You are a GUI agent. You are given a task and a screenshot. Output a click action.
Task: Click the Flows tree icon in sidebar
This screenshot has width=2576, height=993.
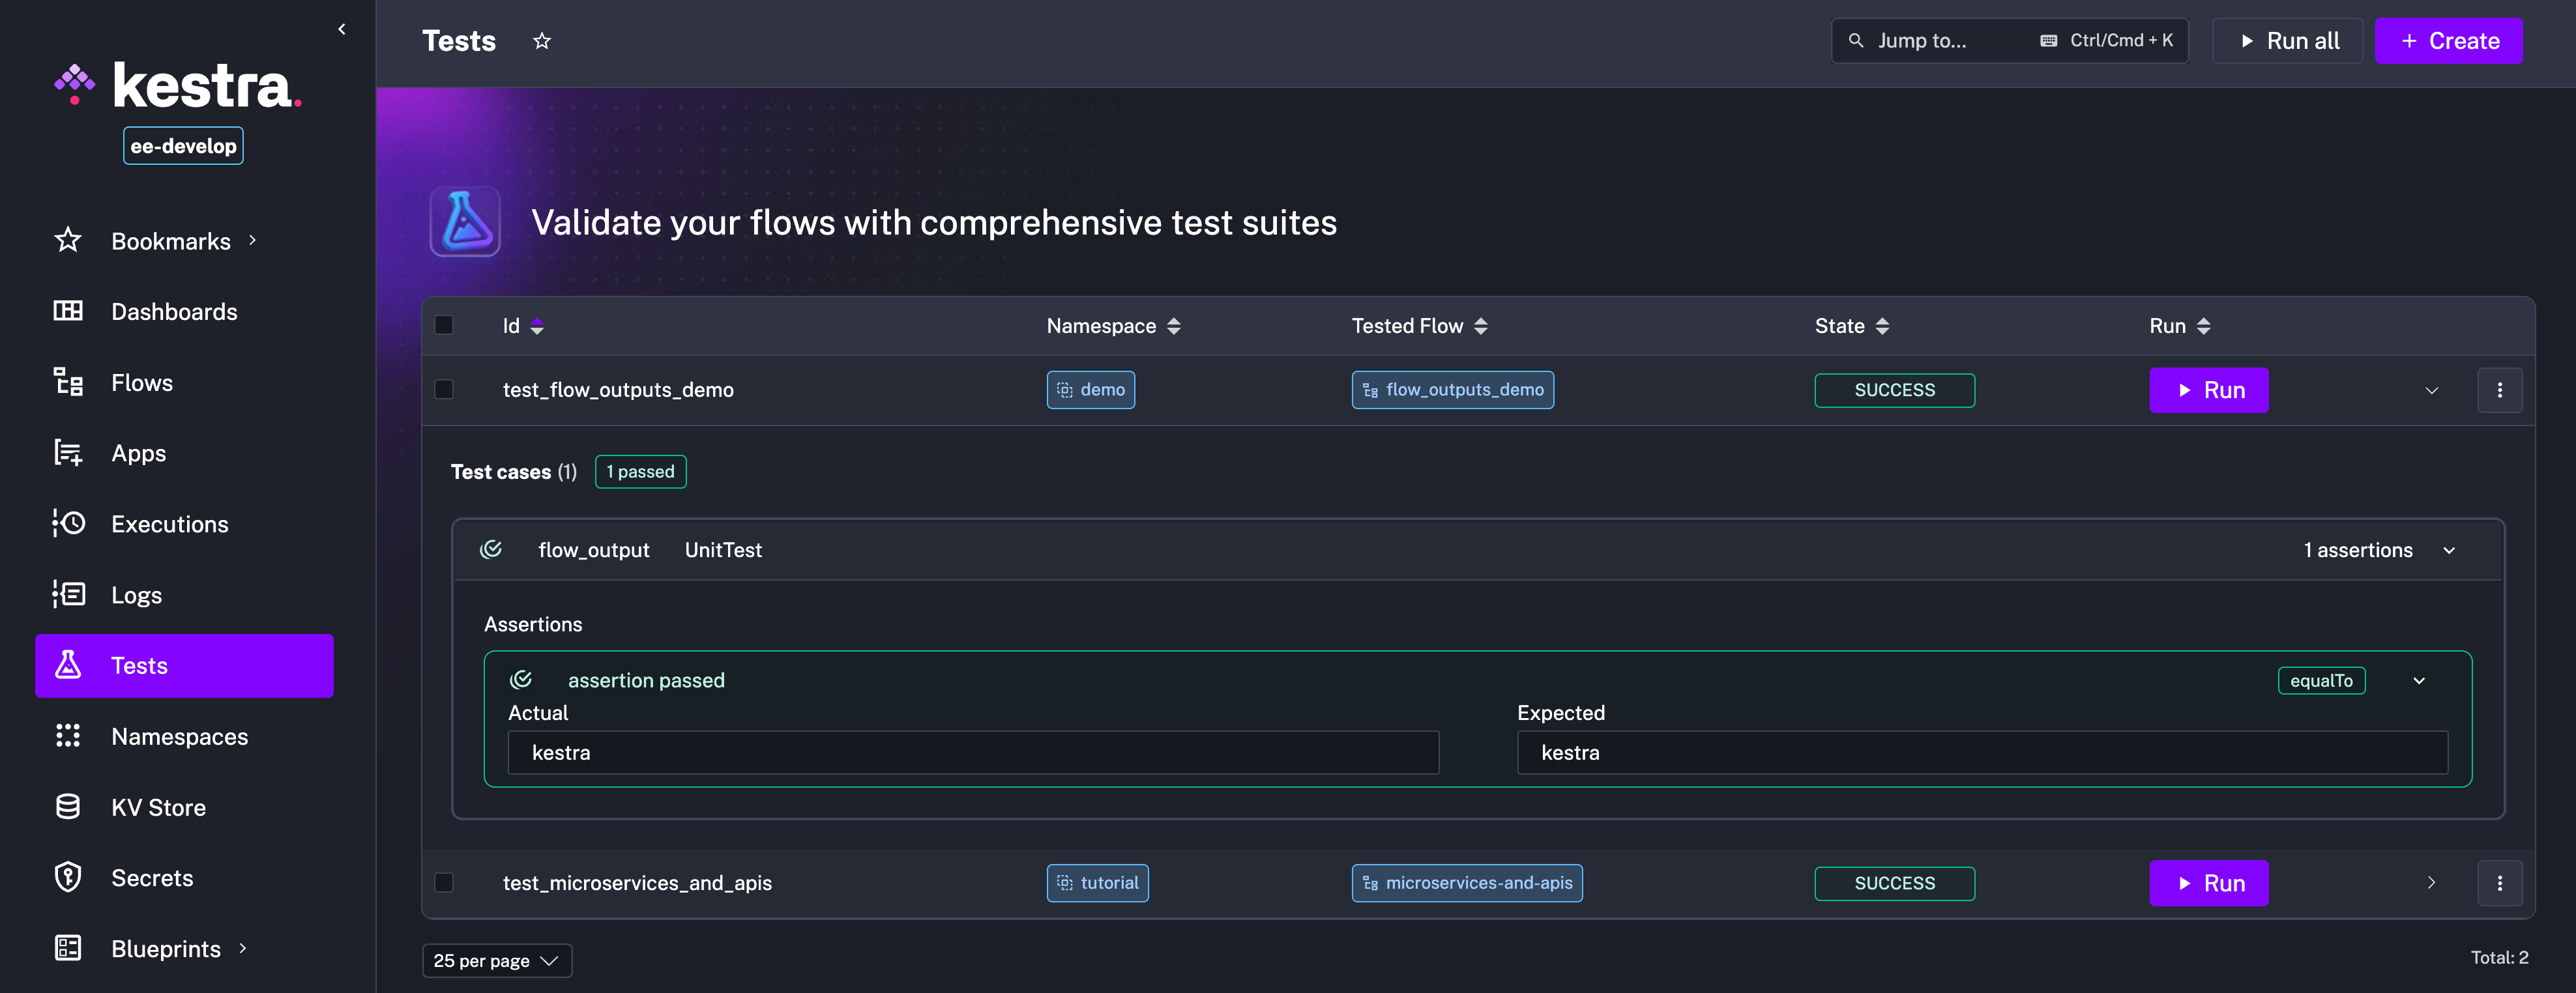(68, 382)
